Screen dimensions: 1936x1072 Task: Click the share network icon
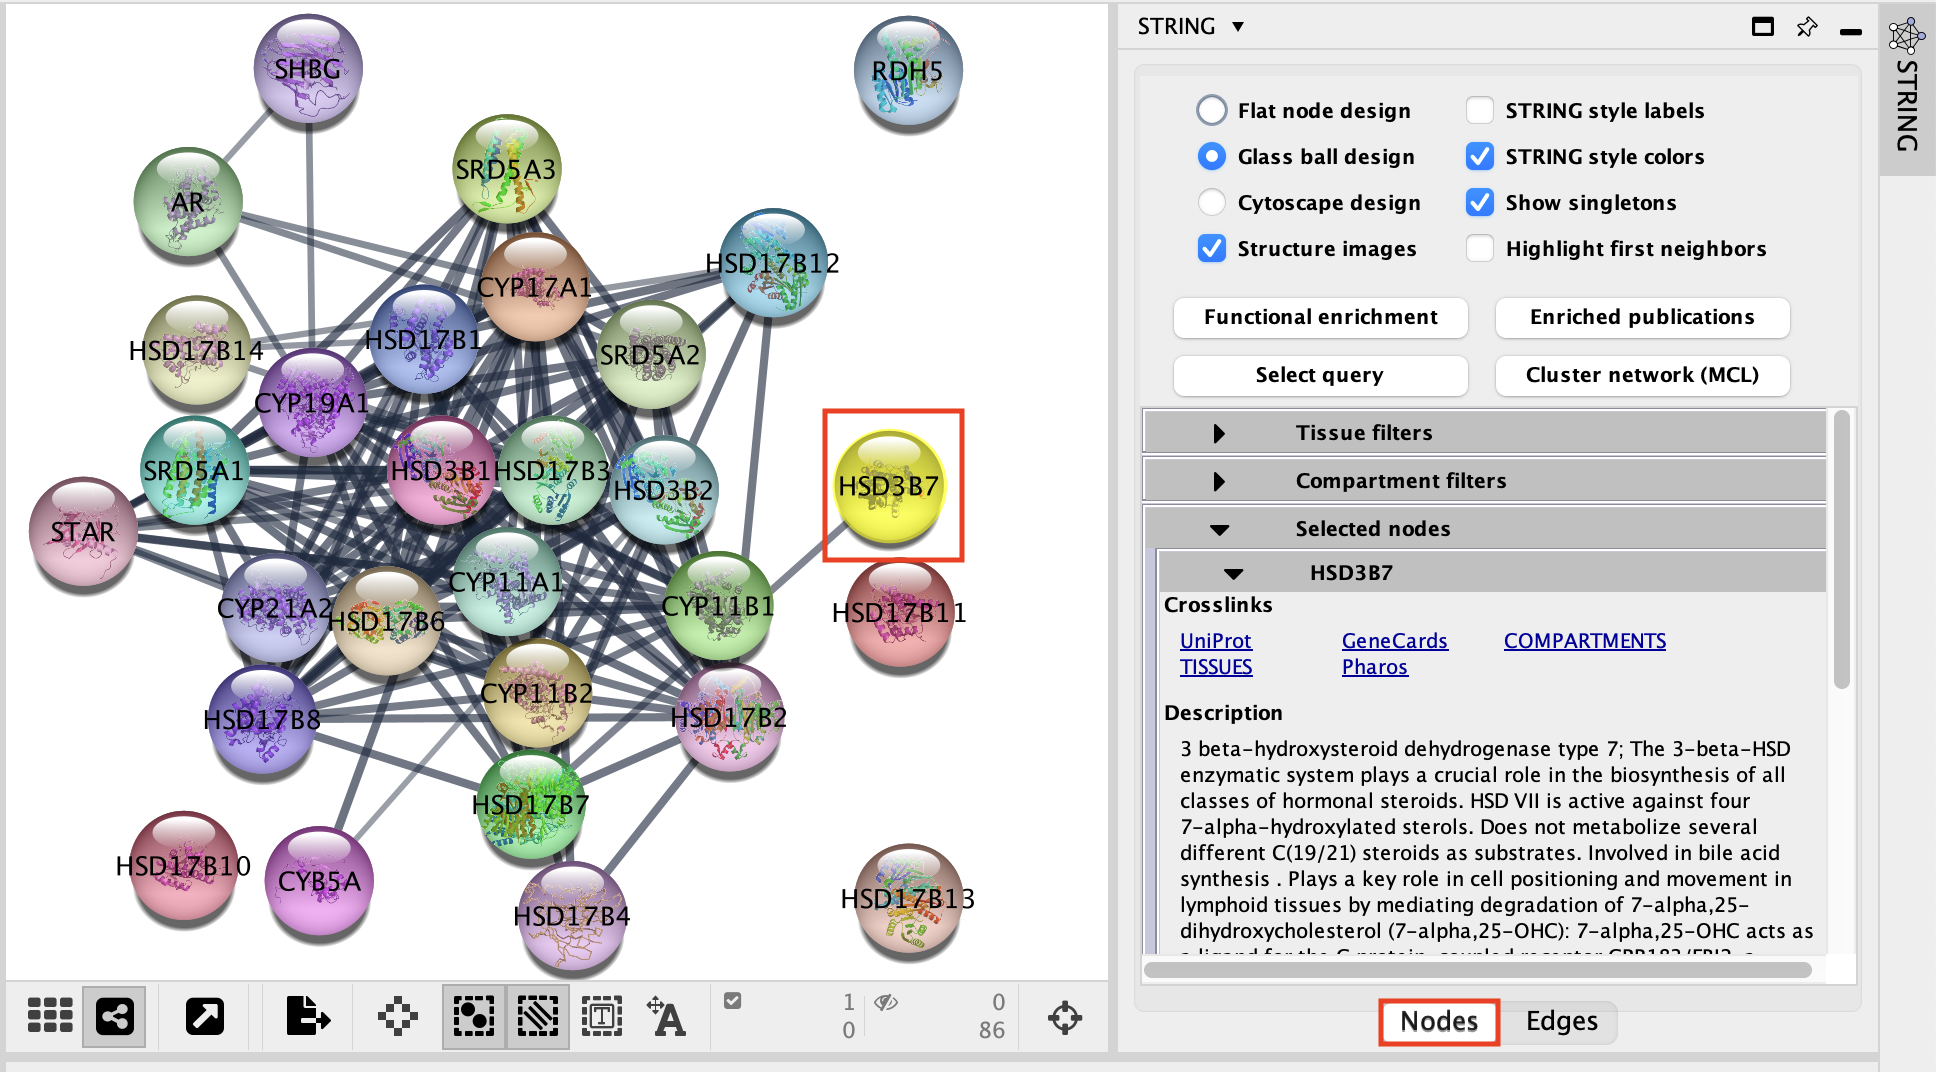[x=115, y=1017]
